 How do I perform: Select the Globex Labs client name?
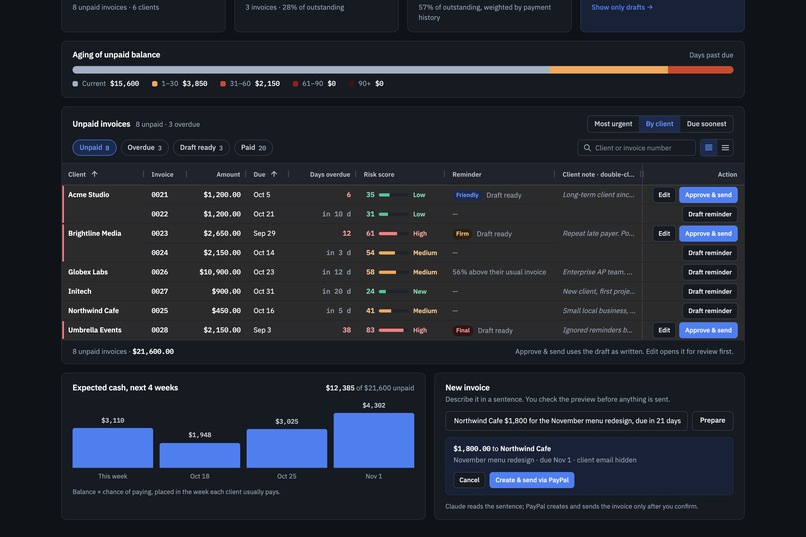point(88,272)
